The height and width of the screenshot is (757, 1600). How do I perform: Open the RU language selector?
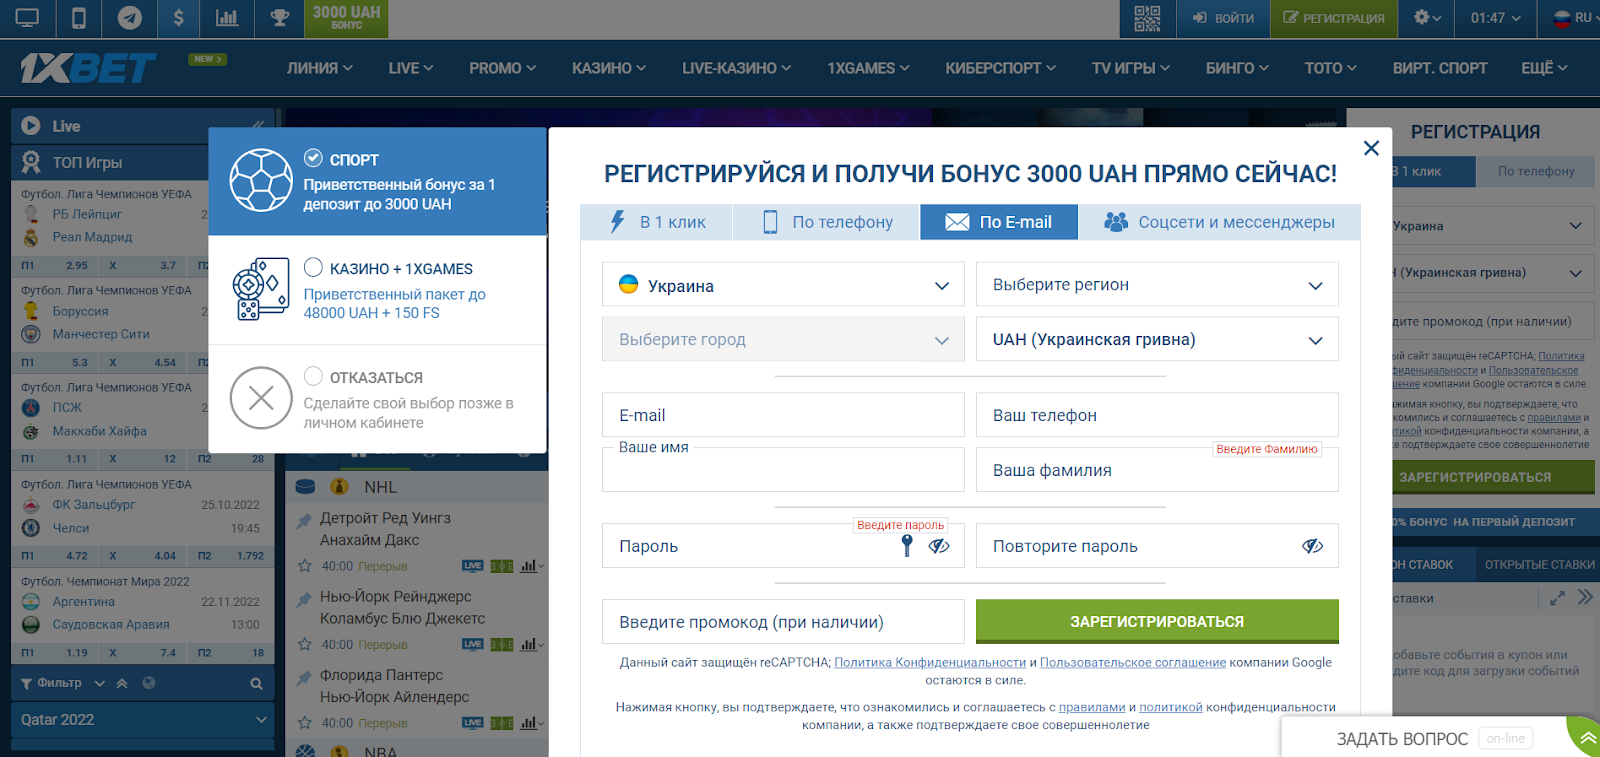point(1572,18)
